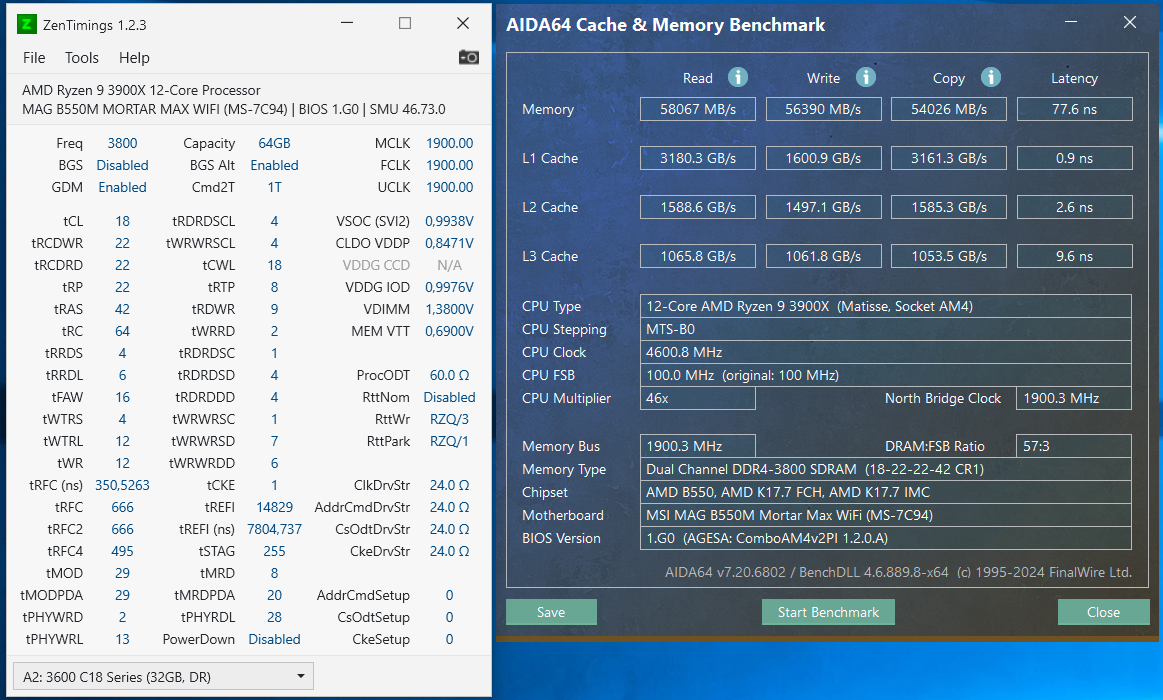Click the L2 Cache Latency value 2.6 ns
Image resolution: width=1163 pixels, height=700 pixels.
click(1075, 207)
